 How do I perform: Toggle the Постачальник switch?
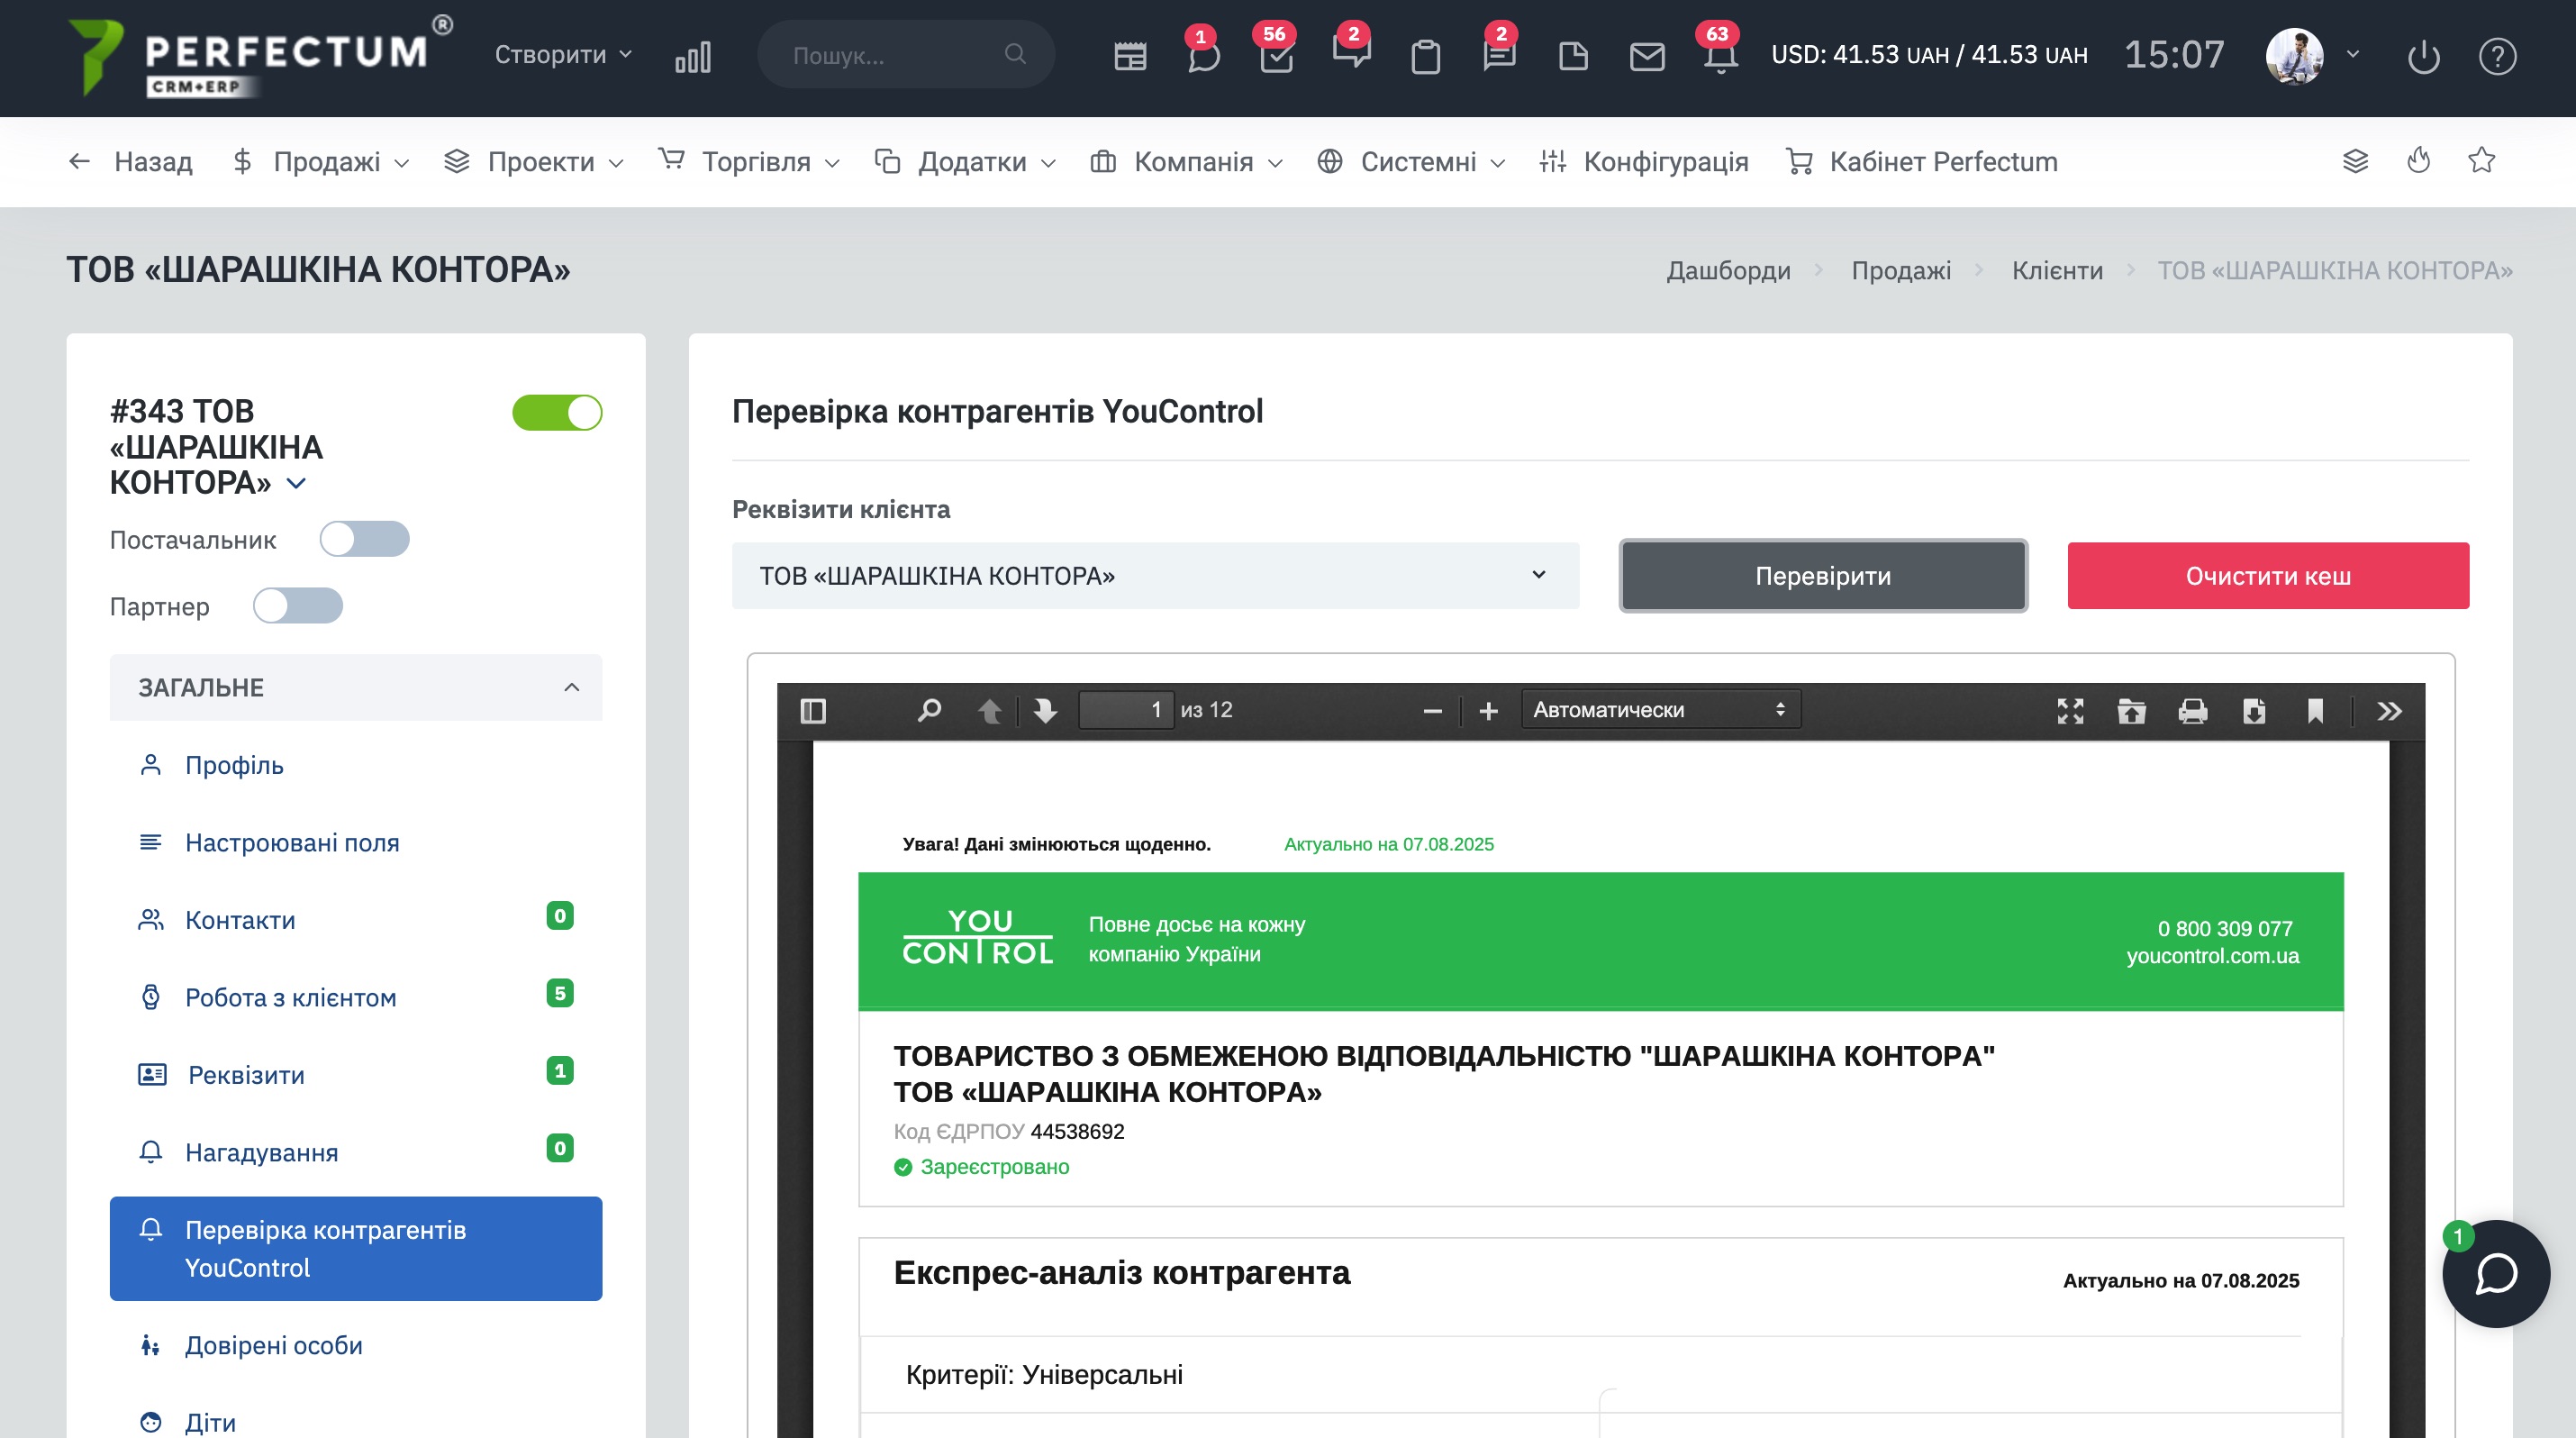click(364, 539)
